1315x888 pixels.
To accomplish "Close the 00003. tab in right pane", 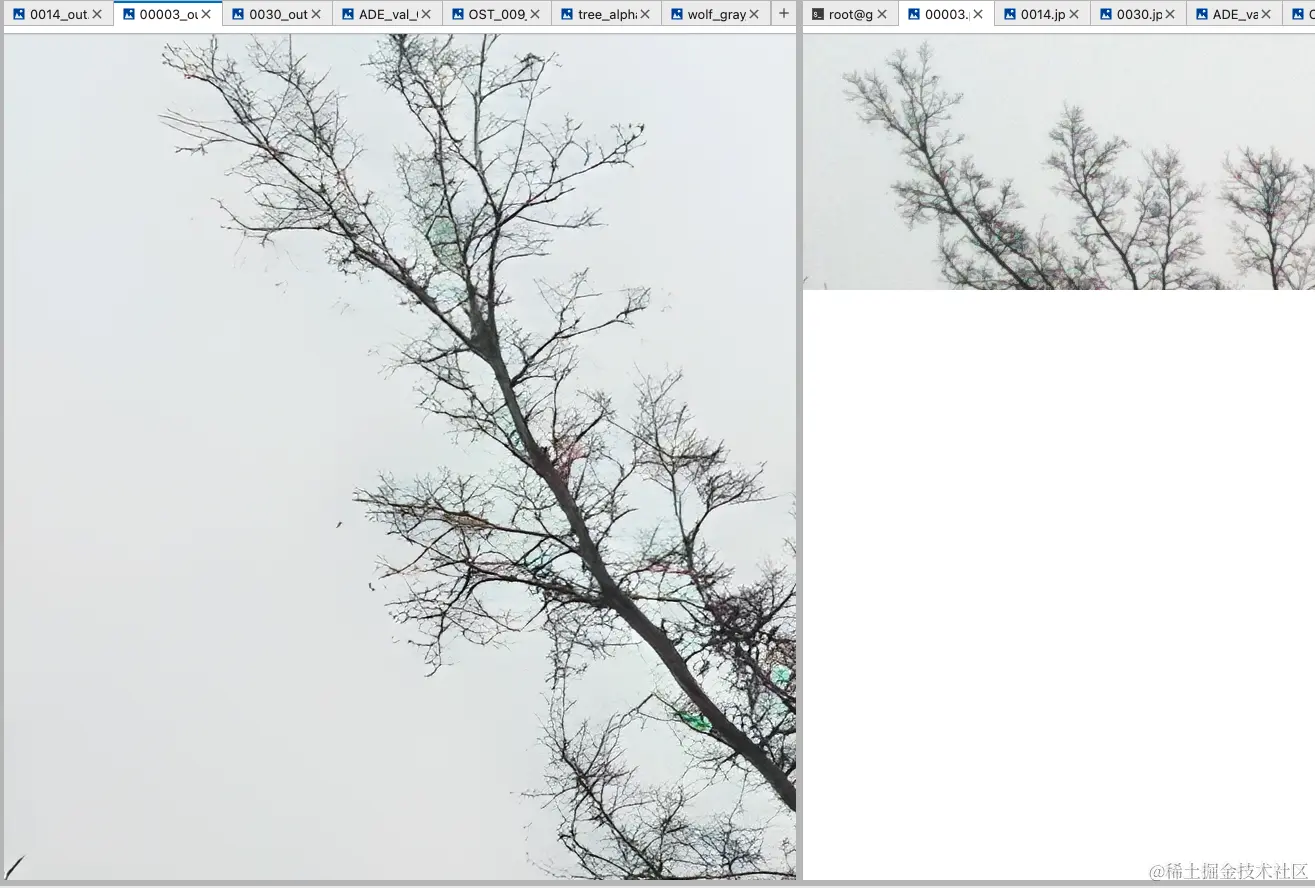I will (978, 15).
